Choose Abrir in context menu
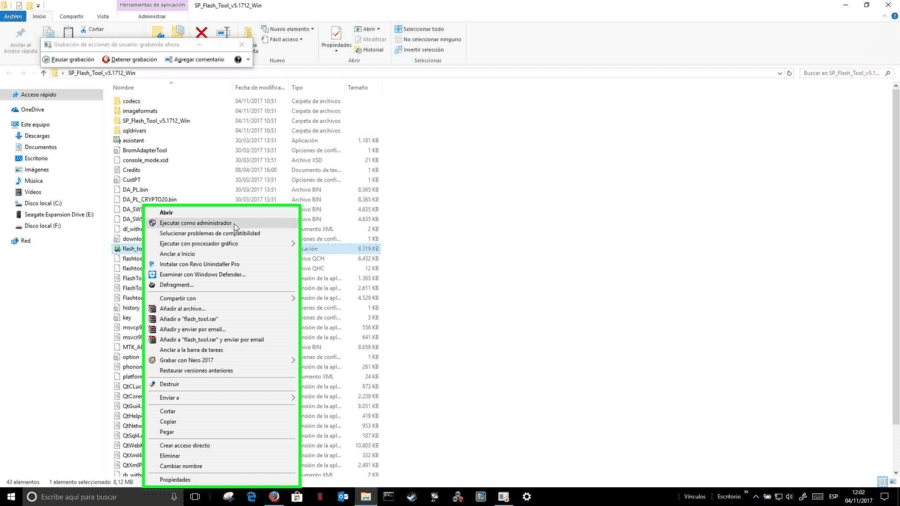900x506 pixels. (221, 213)
